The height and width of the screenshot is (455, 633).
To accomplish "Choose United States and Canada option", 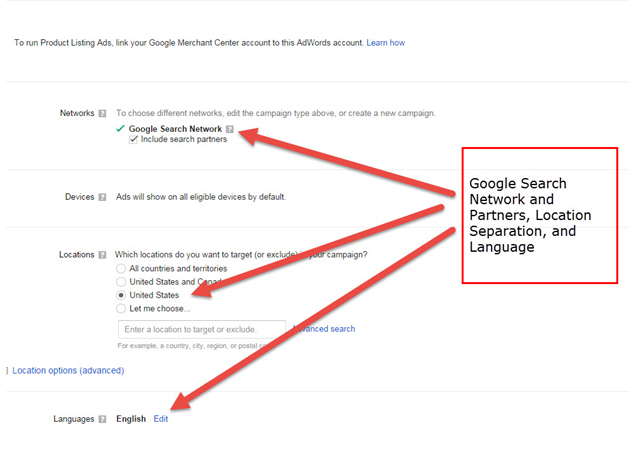I will tap(121, 282).
